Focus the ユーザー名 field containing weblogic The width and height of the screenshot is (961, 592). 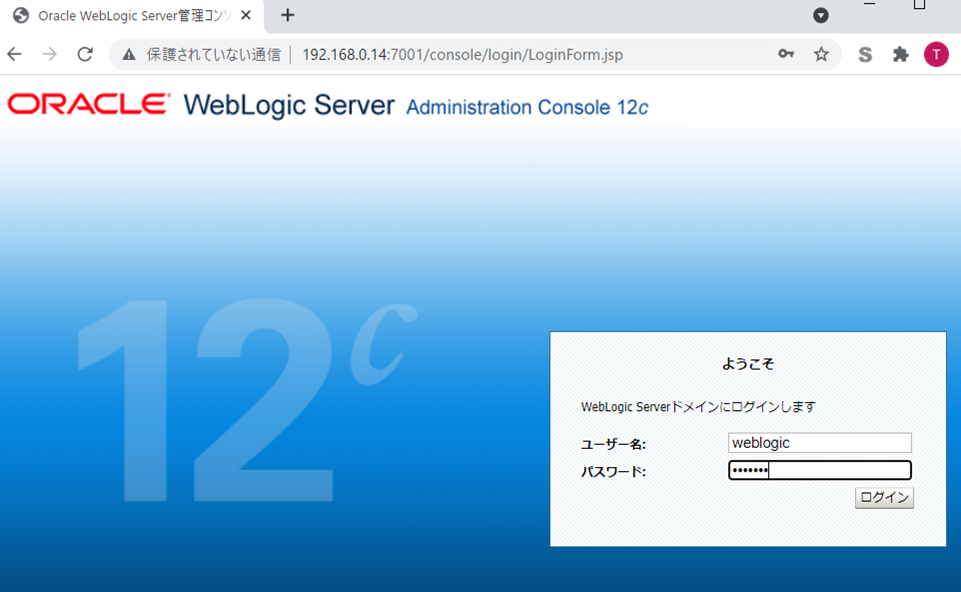point(820,443)
